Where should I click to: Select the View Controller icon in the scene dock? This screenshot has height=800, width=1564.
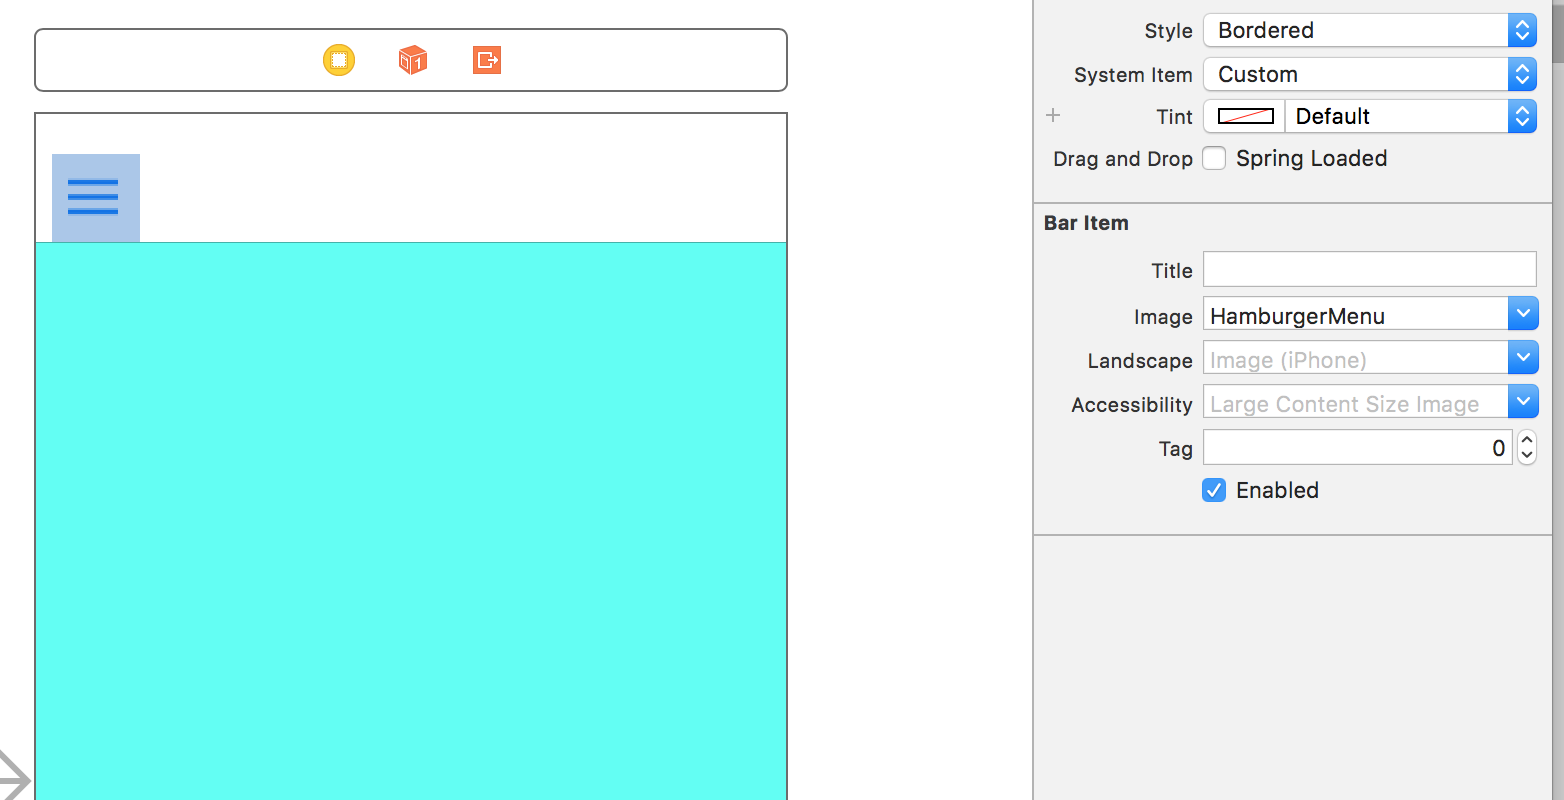[338, 60]
